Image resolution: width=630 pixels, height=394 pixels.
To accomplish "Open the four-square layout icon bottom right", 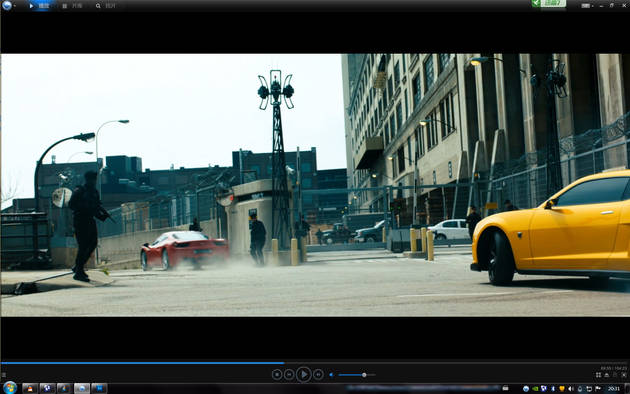I will (x=599, y=375).
